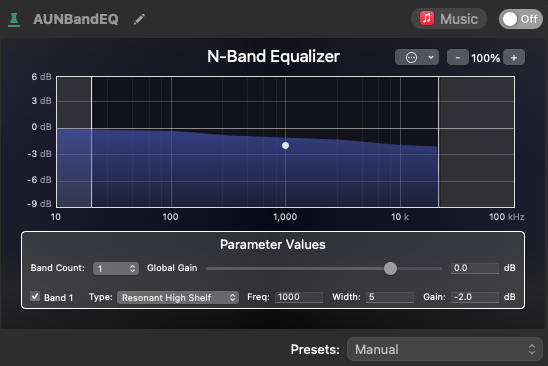Viewport: 548px width, 366px height.
Task: Click the Band 1 Gain field showing -2.0
Action: coord(475,297)
